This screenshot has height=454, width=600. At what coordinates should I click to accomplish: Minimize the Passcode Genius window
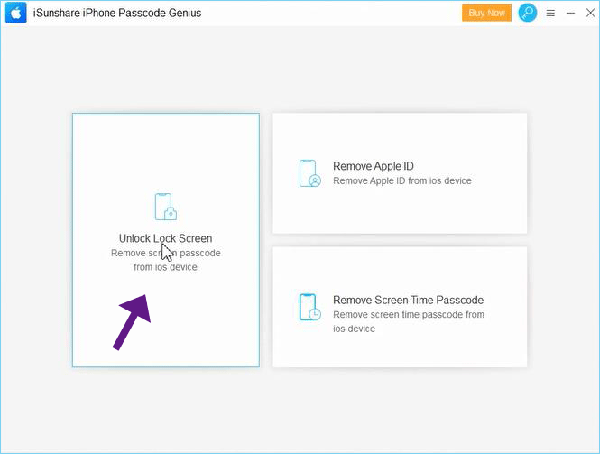[571, 13]
